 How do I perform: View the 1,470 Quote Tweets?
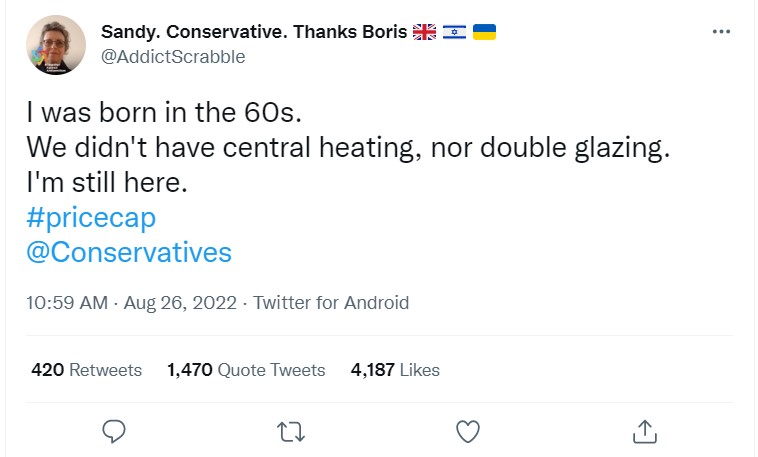[246, 370]
